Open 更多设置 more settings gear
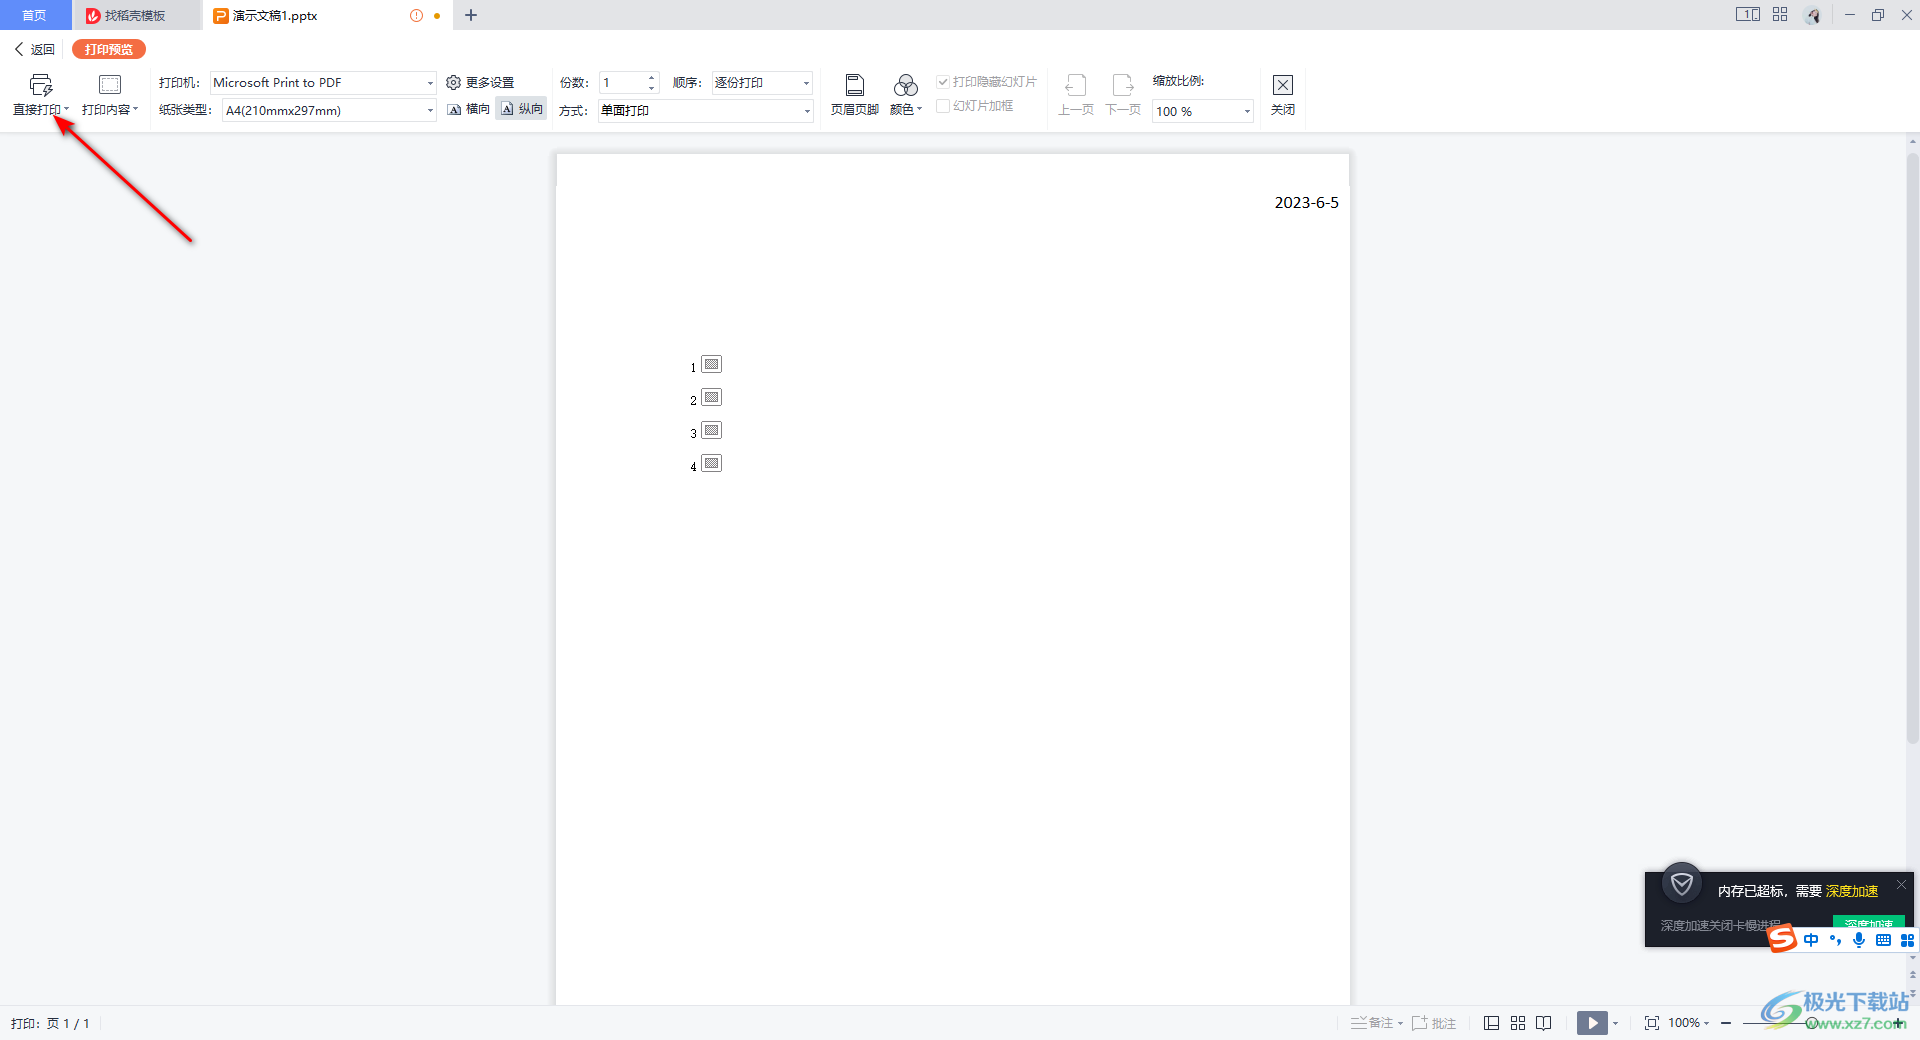Viewport: 1920px width, 1040px height. pos(480,83)
